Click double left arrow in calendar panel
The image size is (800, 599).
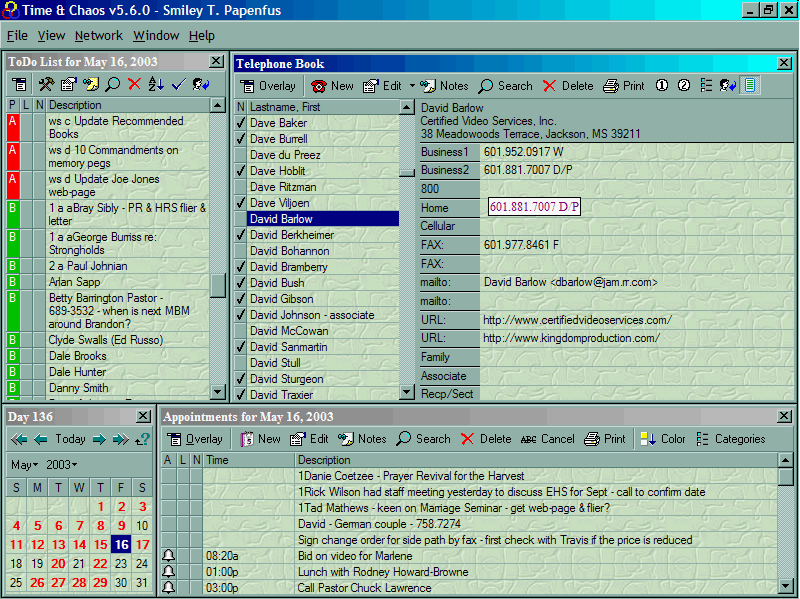pos(19,439)
